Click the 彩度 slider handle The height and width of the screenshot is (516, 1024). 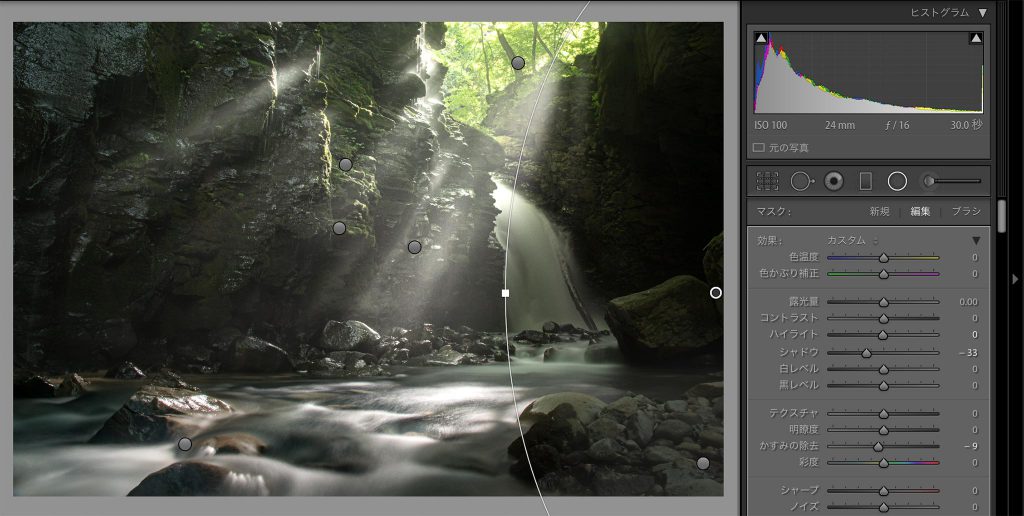pyautogui.click(x=884, y=462)
